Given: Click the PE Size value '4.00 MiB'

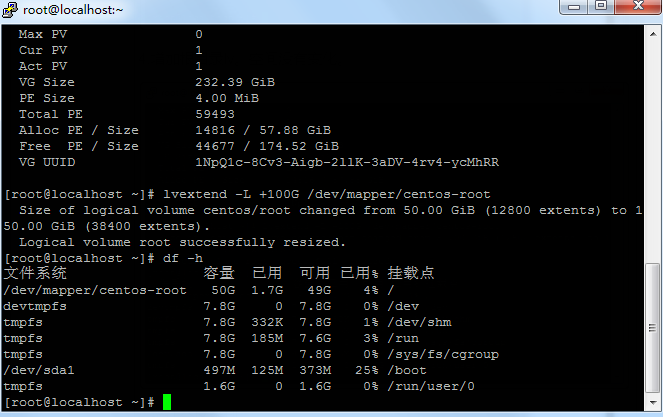Looking at the screenshot, I should pos(227,98).
